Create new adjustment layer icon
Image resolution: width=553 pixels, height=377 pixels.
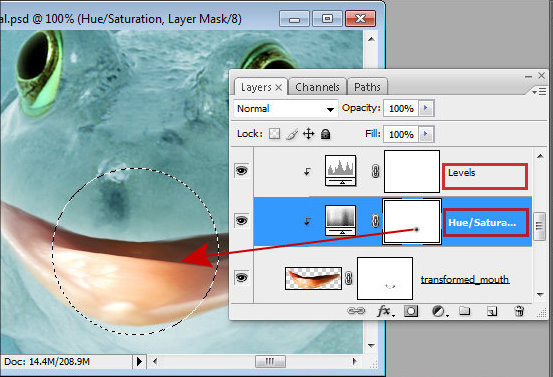coord(439,311)
